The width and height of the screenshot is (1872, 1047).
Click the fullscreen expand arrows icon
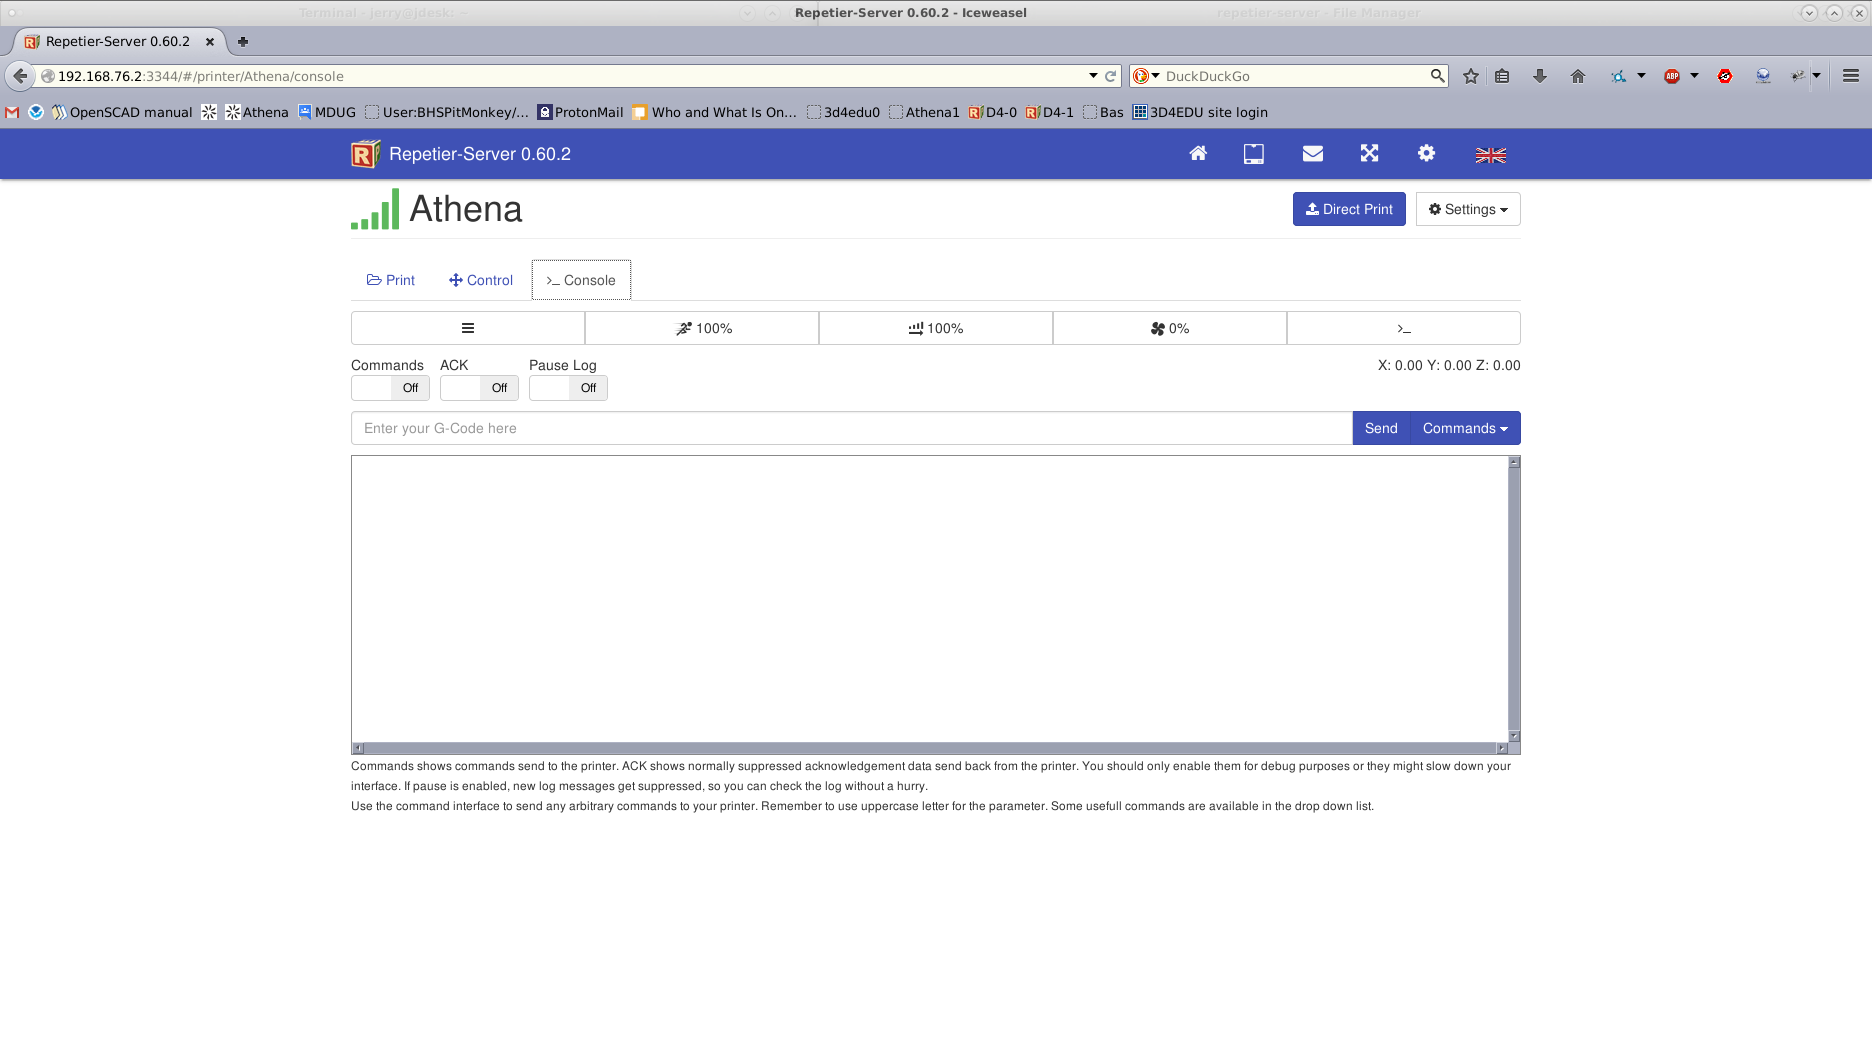pos(1369,154)
